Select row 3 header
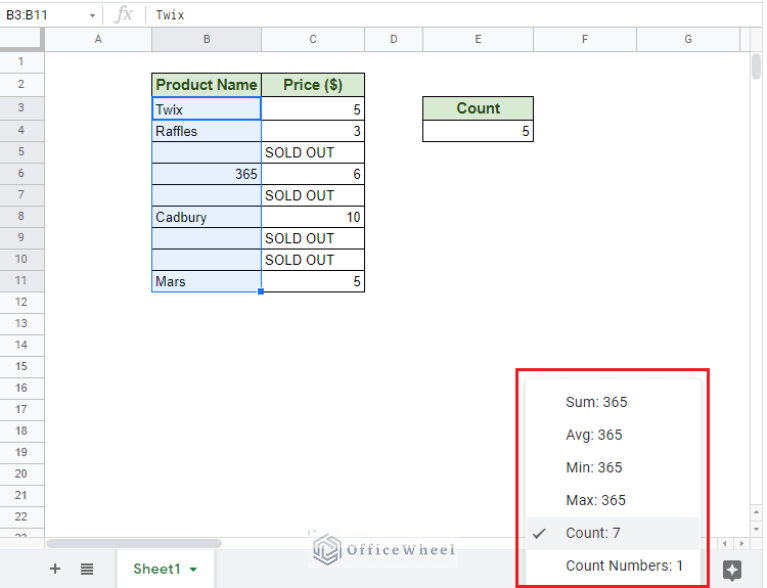 (x=22, y=108)
